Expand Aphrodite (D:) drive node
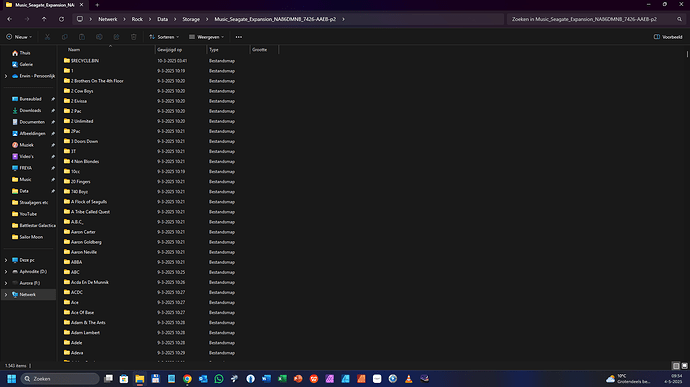The width and height of the screenshot is (690, 387). click(x=6, y=272)
